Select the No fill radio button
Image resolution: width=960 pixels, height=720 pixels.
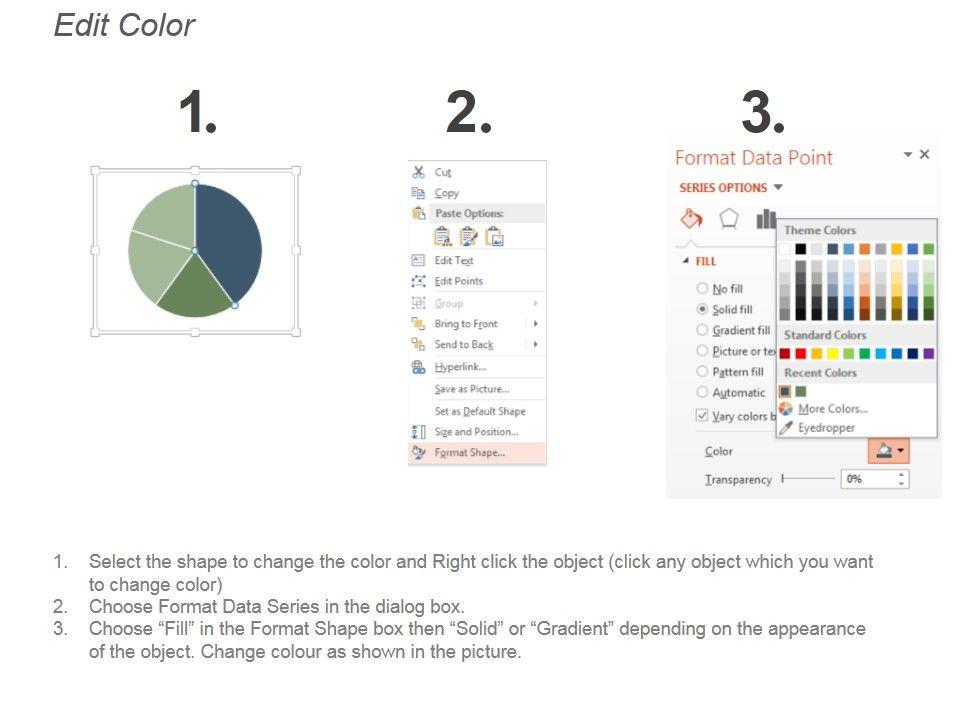click(x=702, y=289)
